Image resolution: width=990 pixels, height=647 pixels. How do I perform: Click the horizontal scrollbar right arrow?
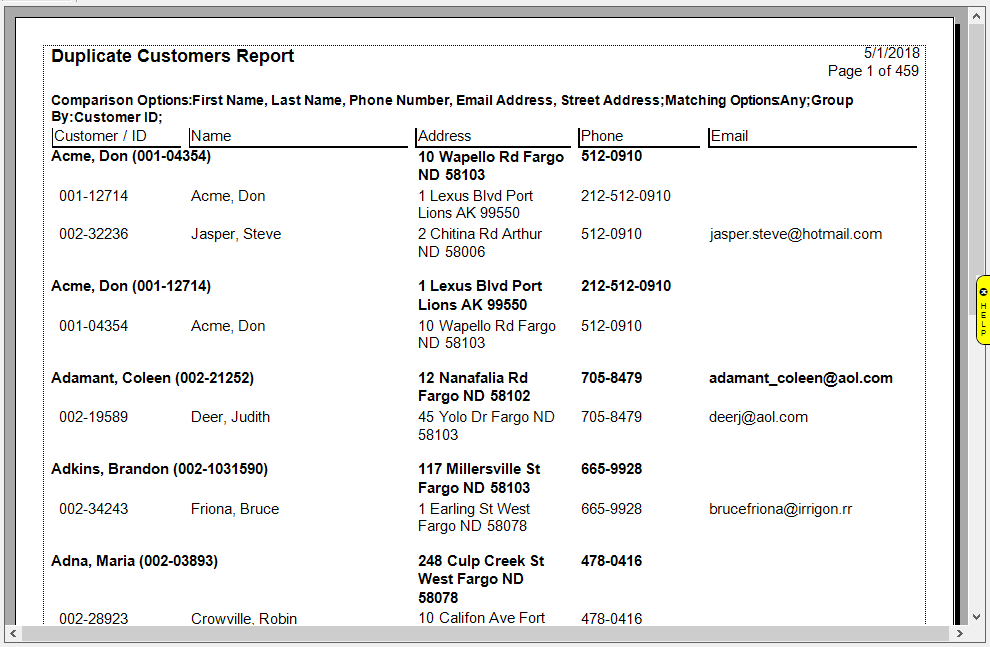[x=960, y=634]
